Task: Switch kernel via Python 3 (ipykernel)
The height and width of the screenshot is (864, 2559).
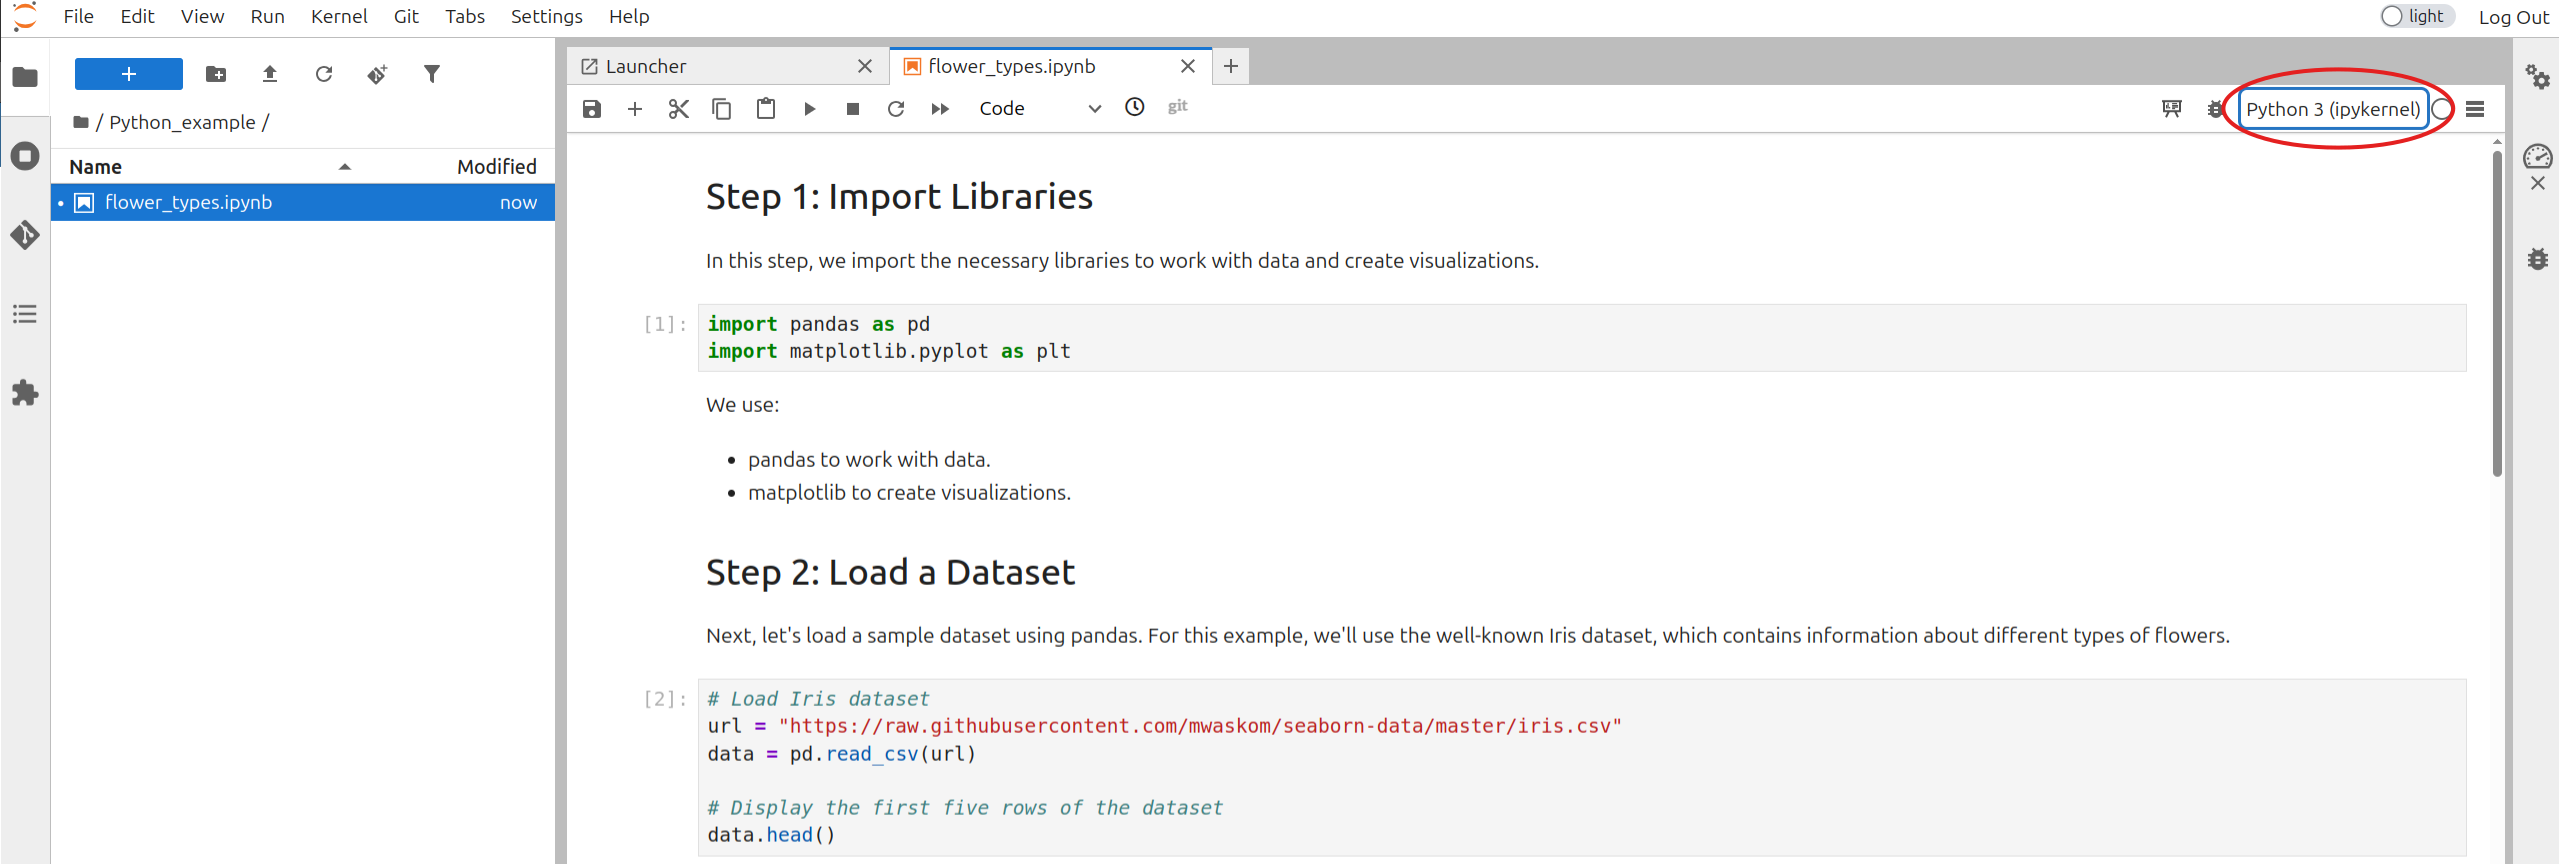Action: (x=2332, y=109)
